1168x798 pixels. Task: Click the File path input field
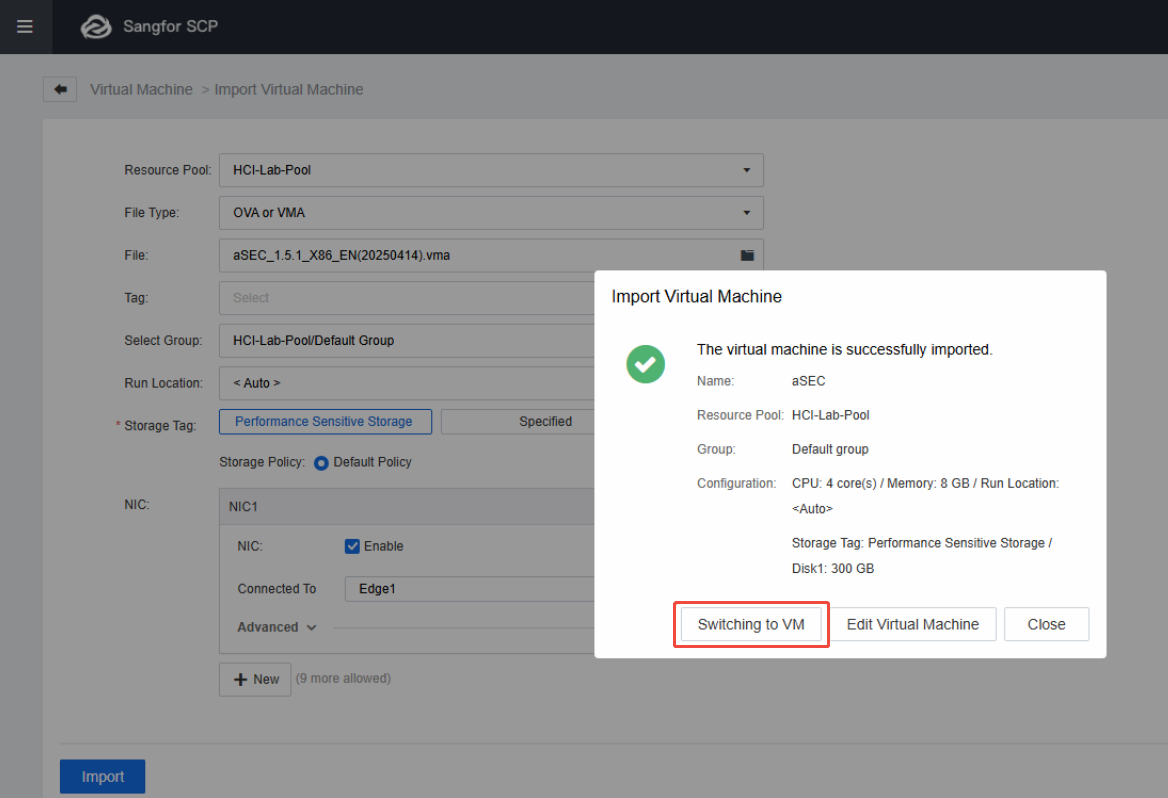pos(491,256)
